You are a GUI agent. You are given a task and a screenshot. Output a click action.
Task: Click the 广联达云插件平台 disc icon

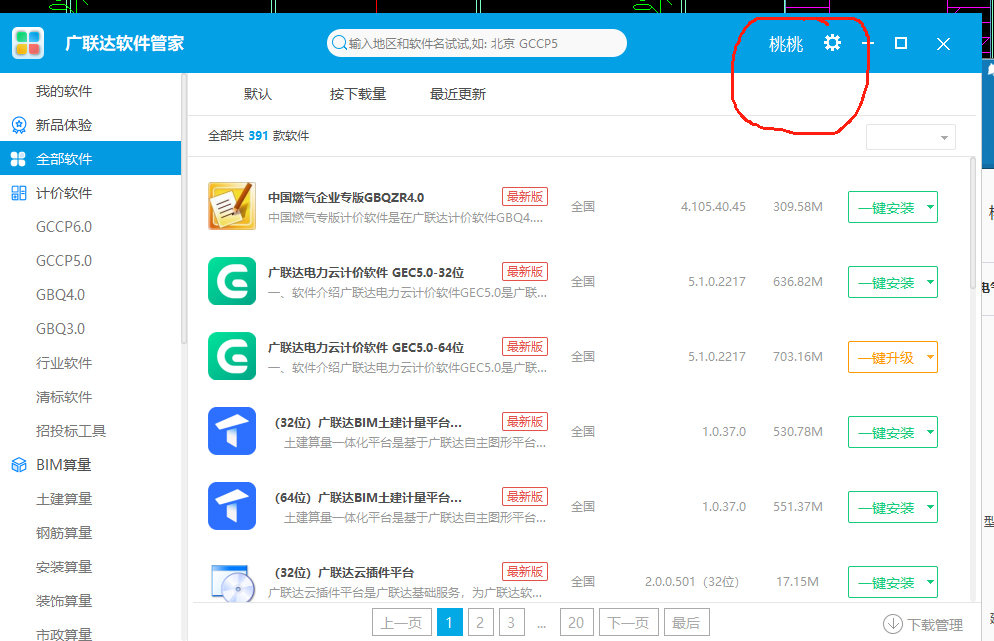coord(232,582)
